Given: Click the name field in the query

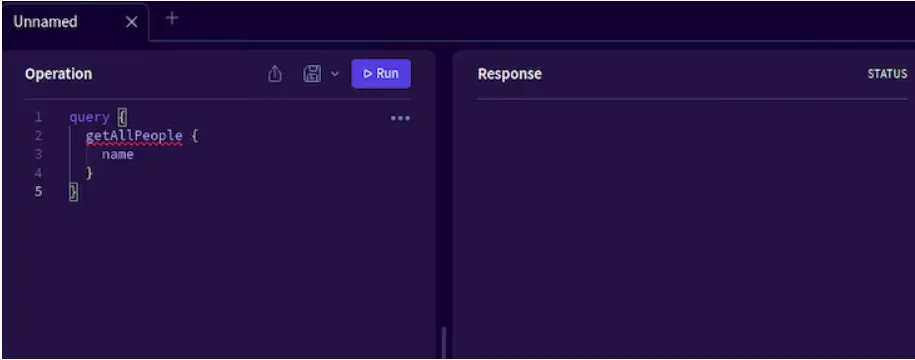Looking at the screenshot, I should pyautogui.click(x=118, y=155).
